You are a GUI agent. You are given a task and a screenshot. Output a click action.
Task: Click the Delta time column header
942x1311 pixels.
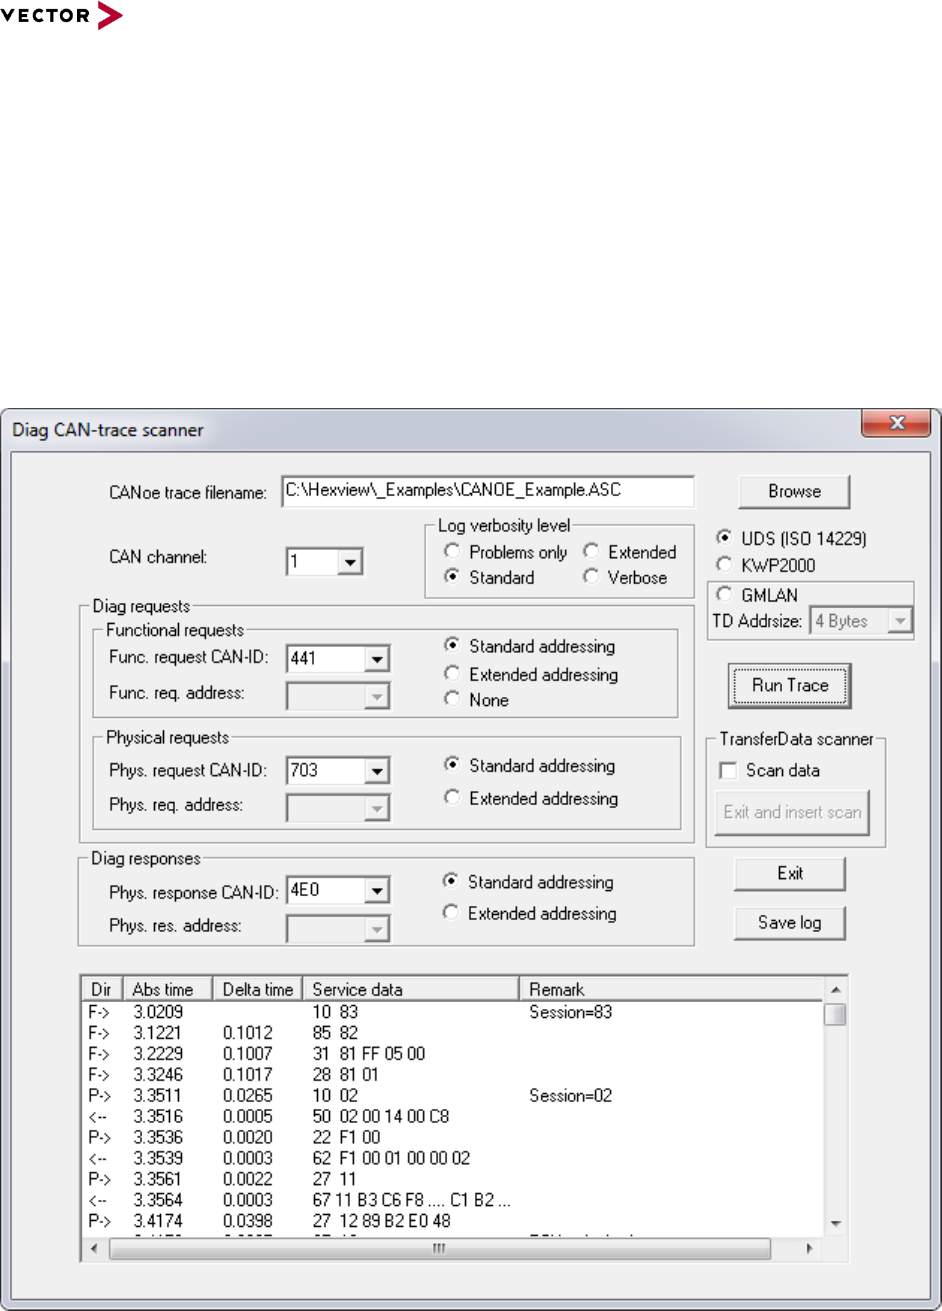pyautogui.click(x=257, y=989)
